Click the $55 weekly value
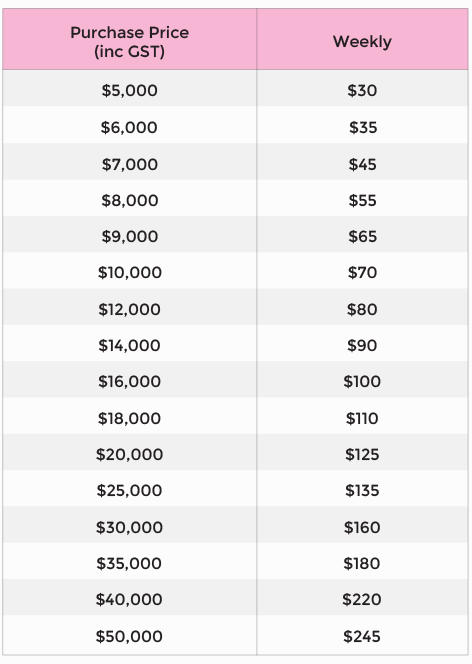Image resolution: width=472 pixels, height=664 pixels. point(362,200)
